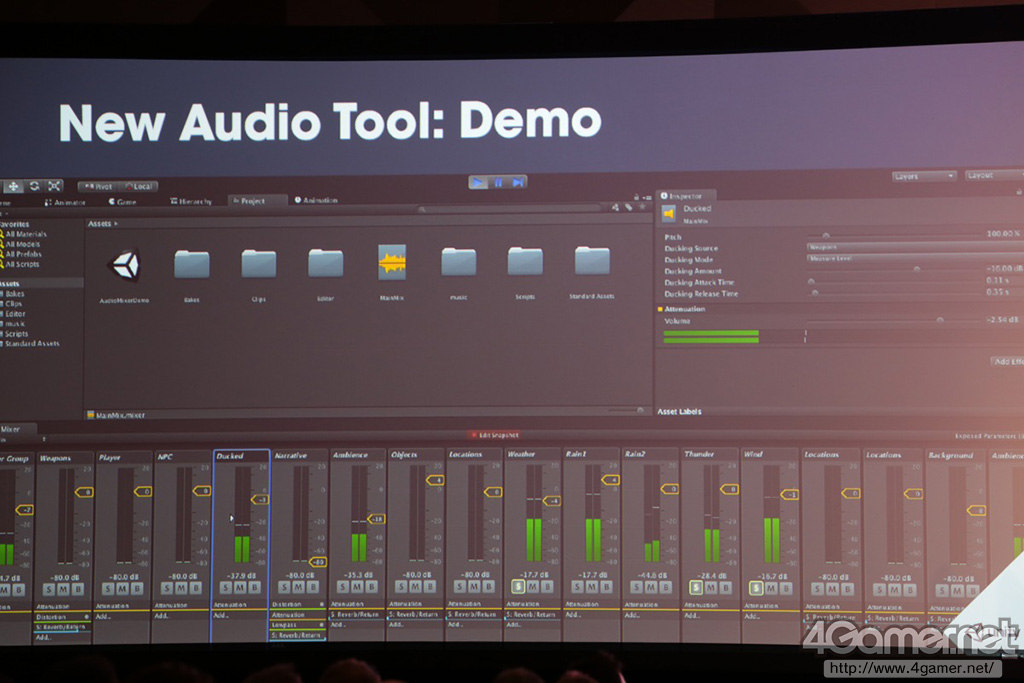Open Add effect menu on Ducked strip
The width and height of the screenshot is (1024, 683).
(x=221, y=615)
